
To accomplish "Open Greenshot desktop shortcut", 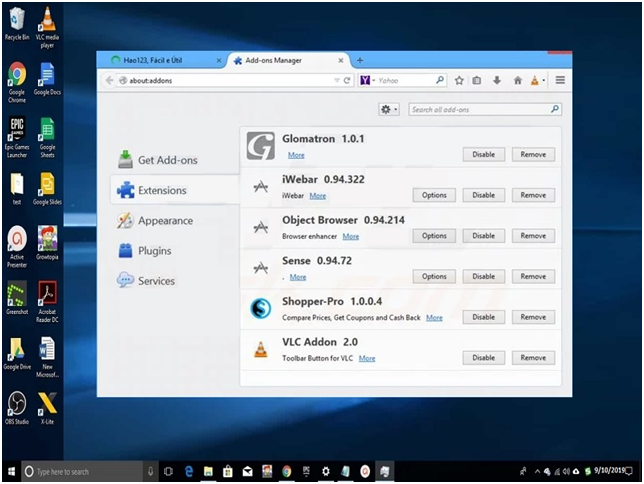I will tap(17, 298).
